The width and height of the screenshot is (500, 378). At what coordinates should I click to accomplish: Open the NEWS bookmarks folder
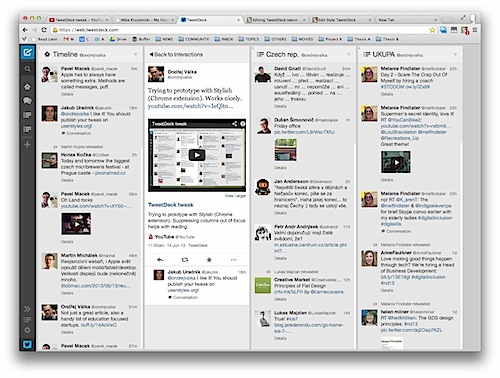164,39
